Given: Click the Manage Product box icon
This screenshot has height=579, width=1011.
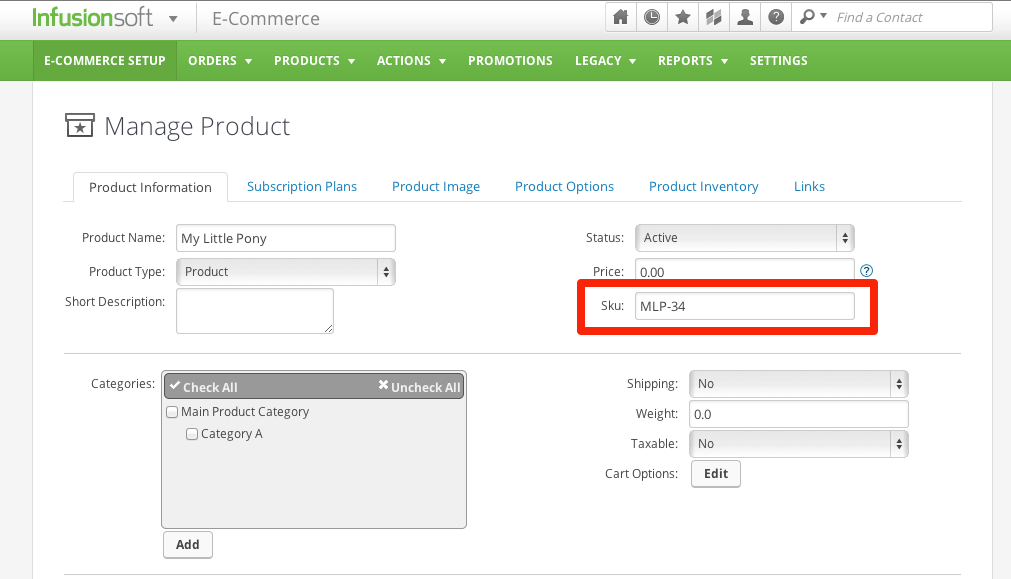Looking at the screenshot, I should [80, 125].
